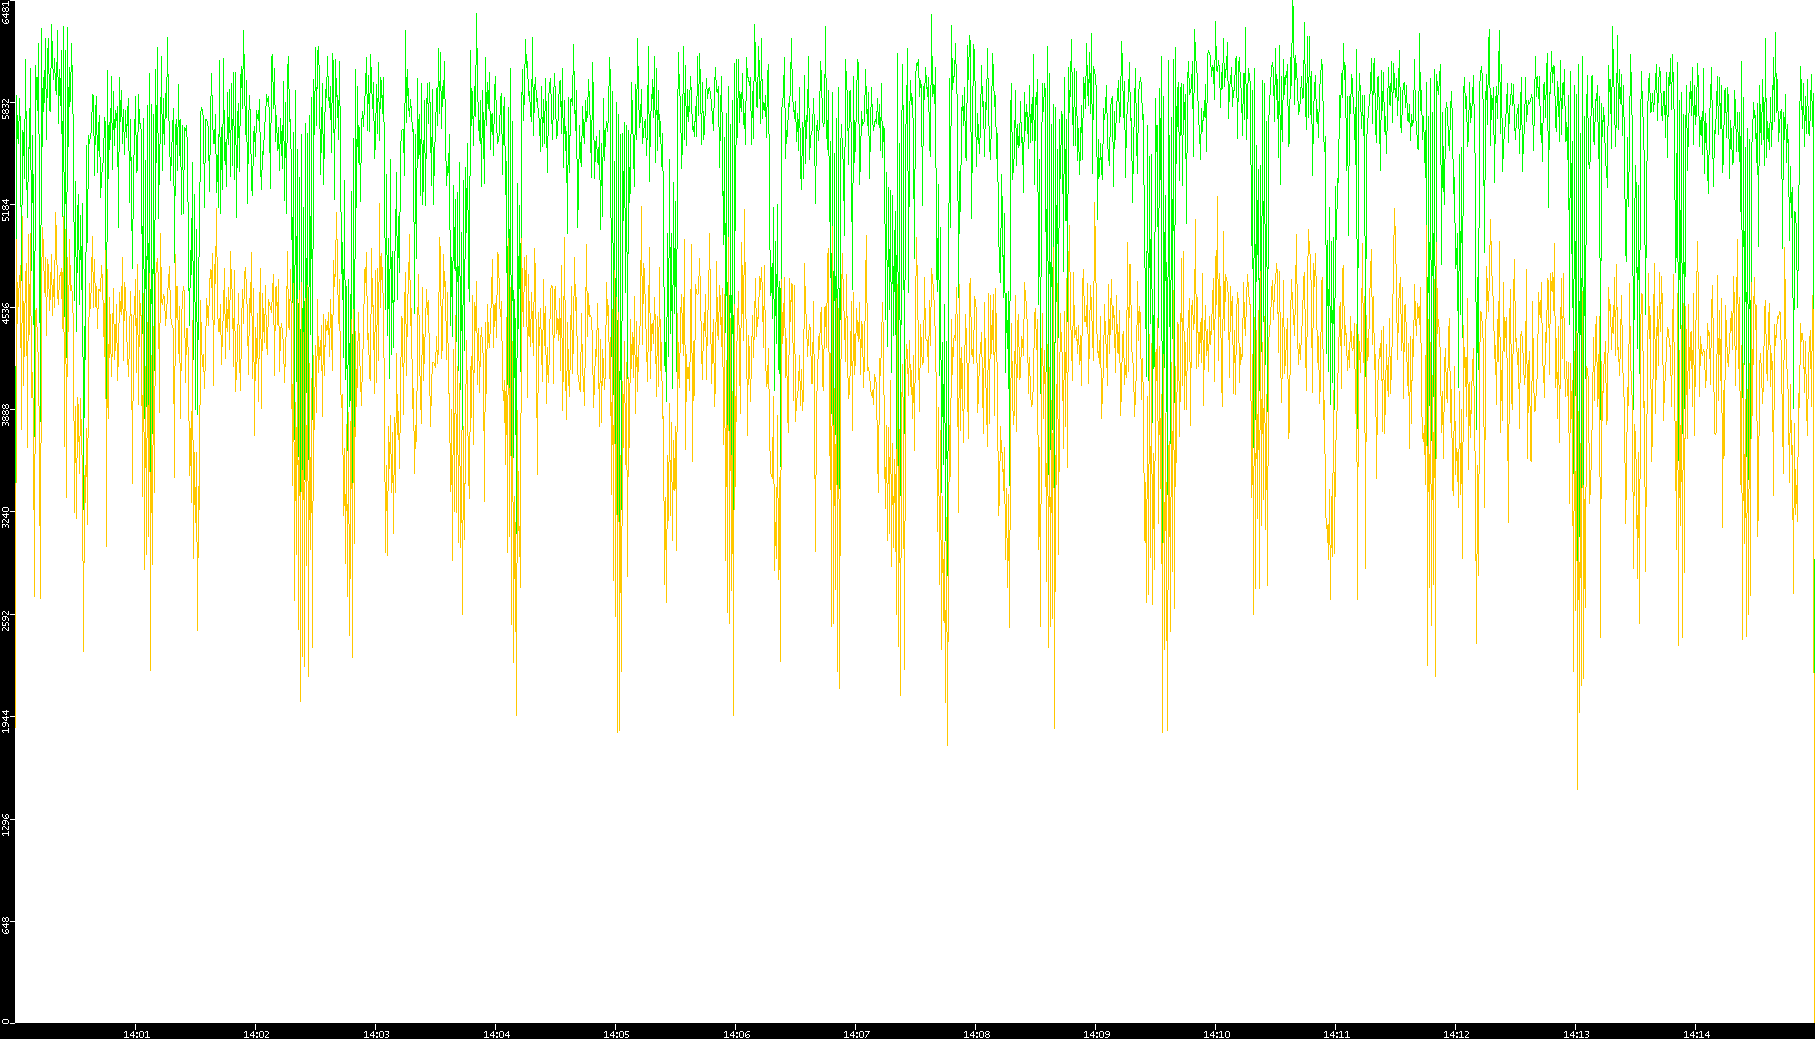Click the 2592 vertical axis label

coord(7,619)
